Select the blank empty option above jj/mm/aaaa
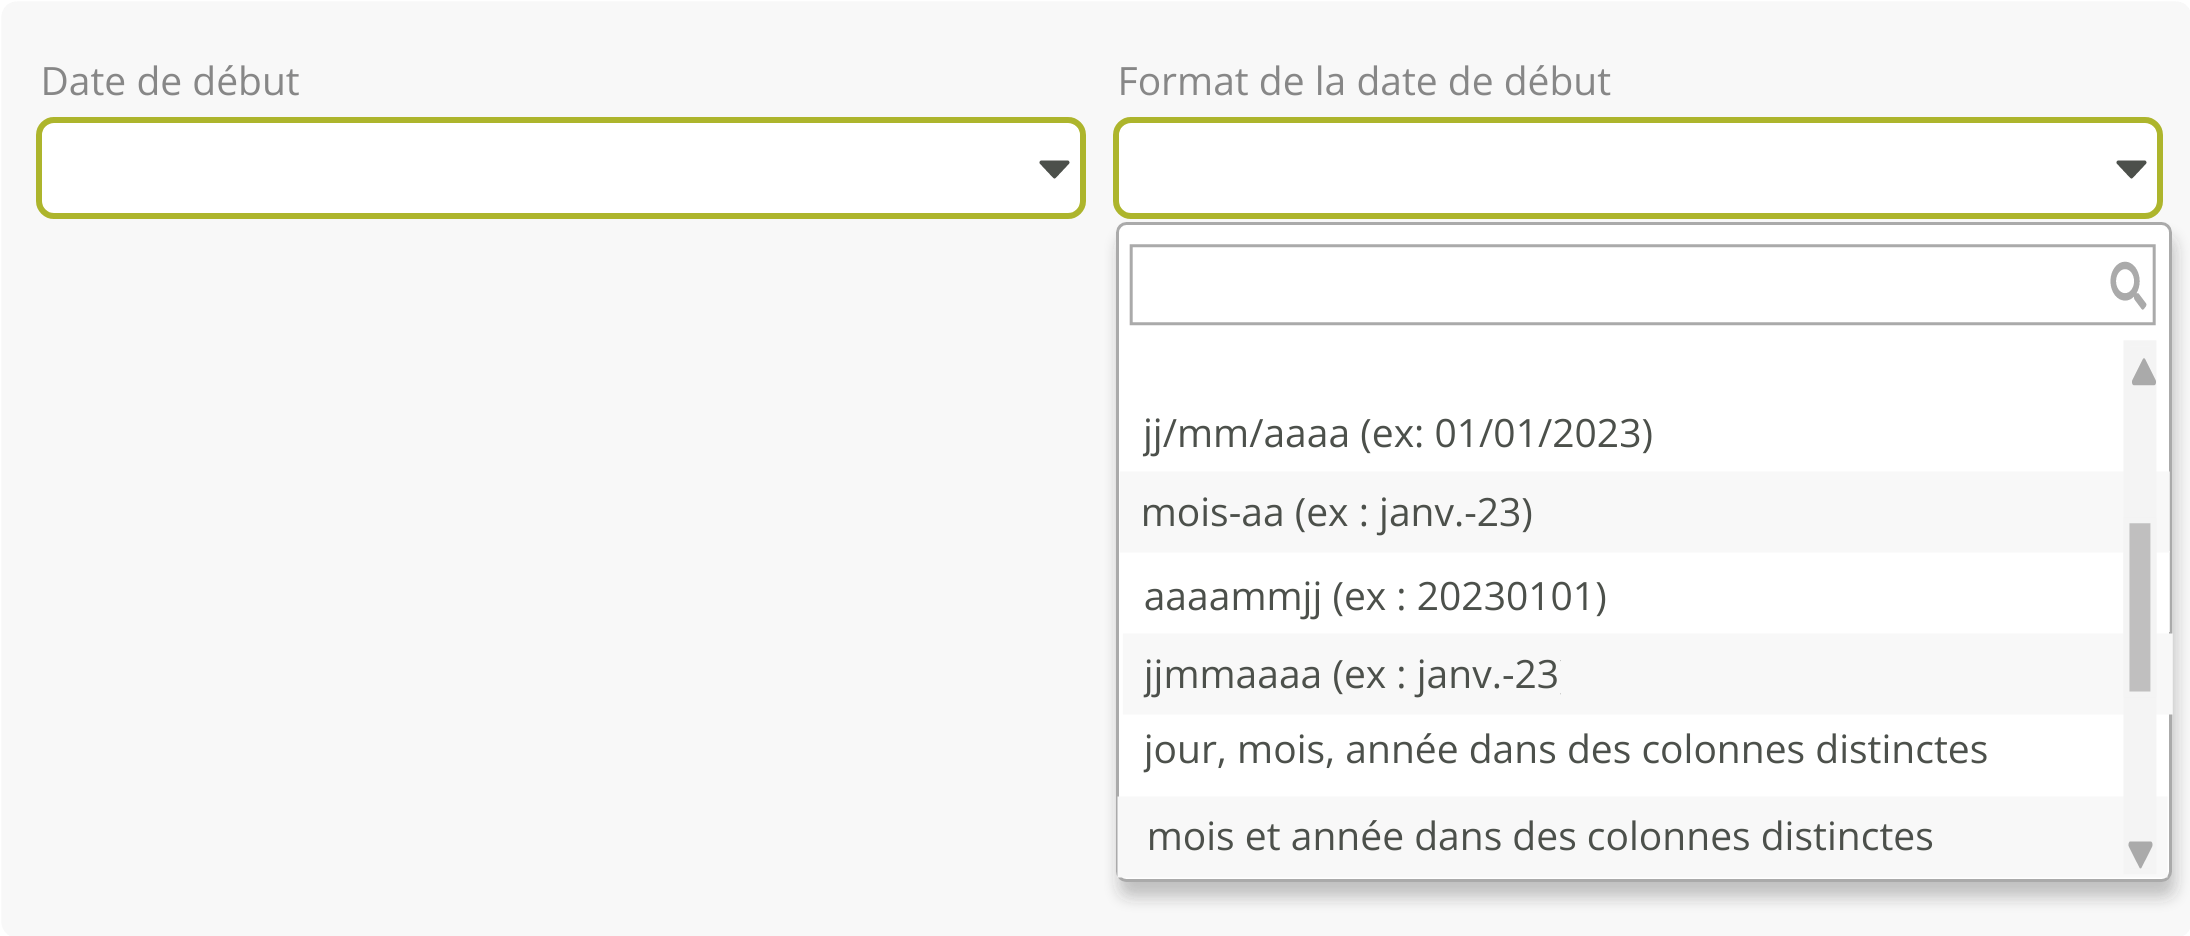 click(1620, 368)
